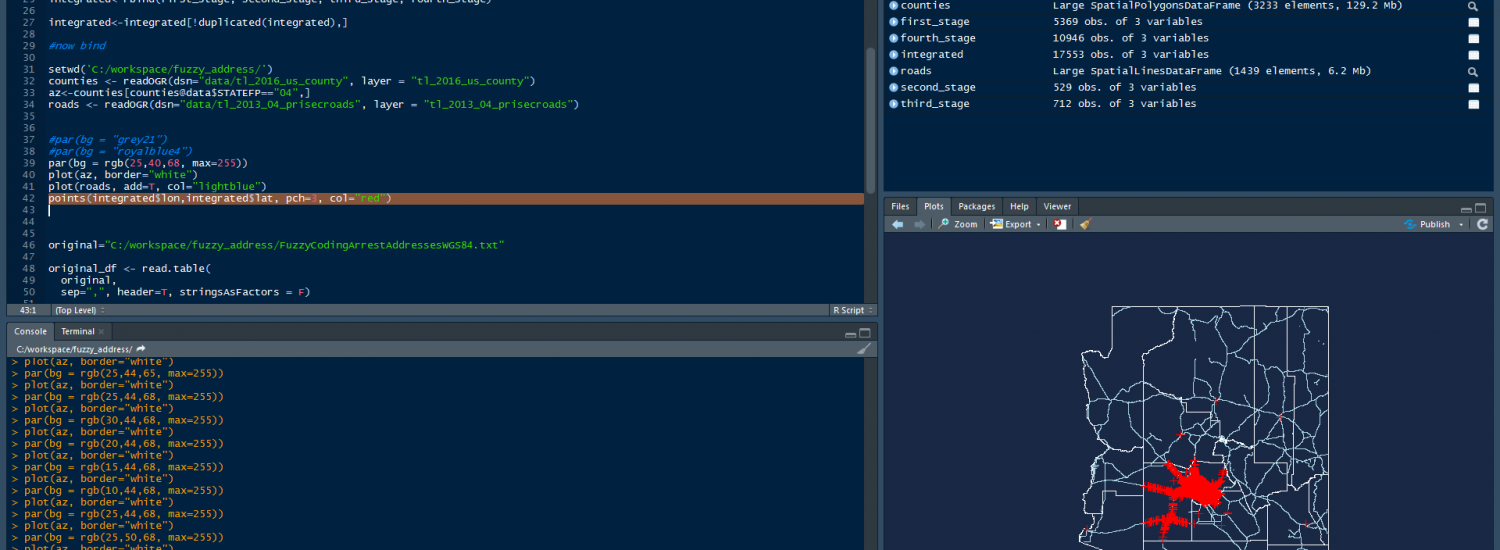
Task: Open working directory via arrow icon
Action: [x=141, y=349]
